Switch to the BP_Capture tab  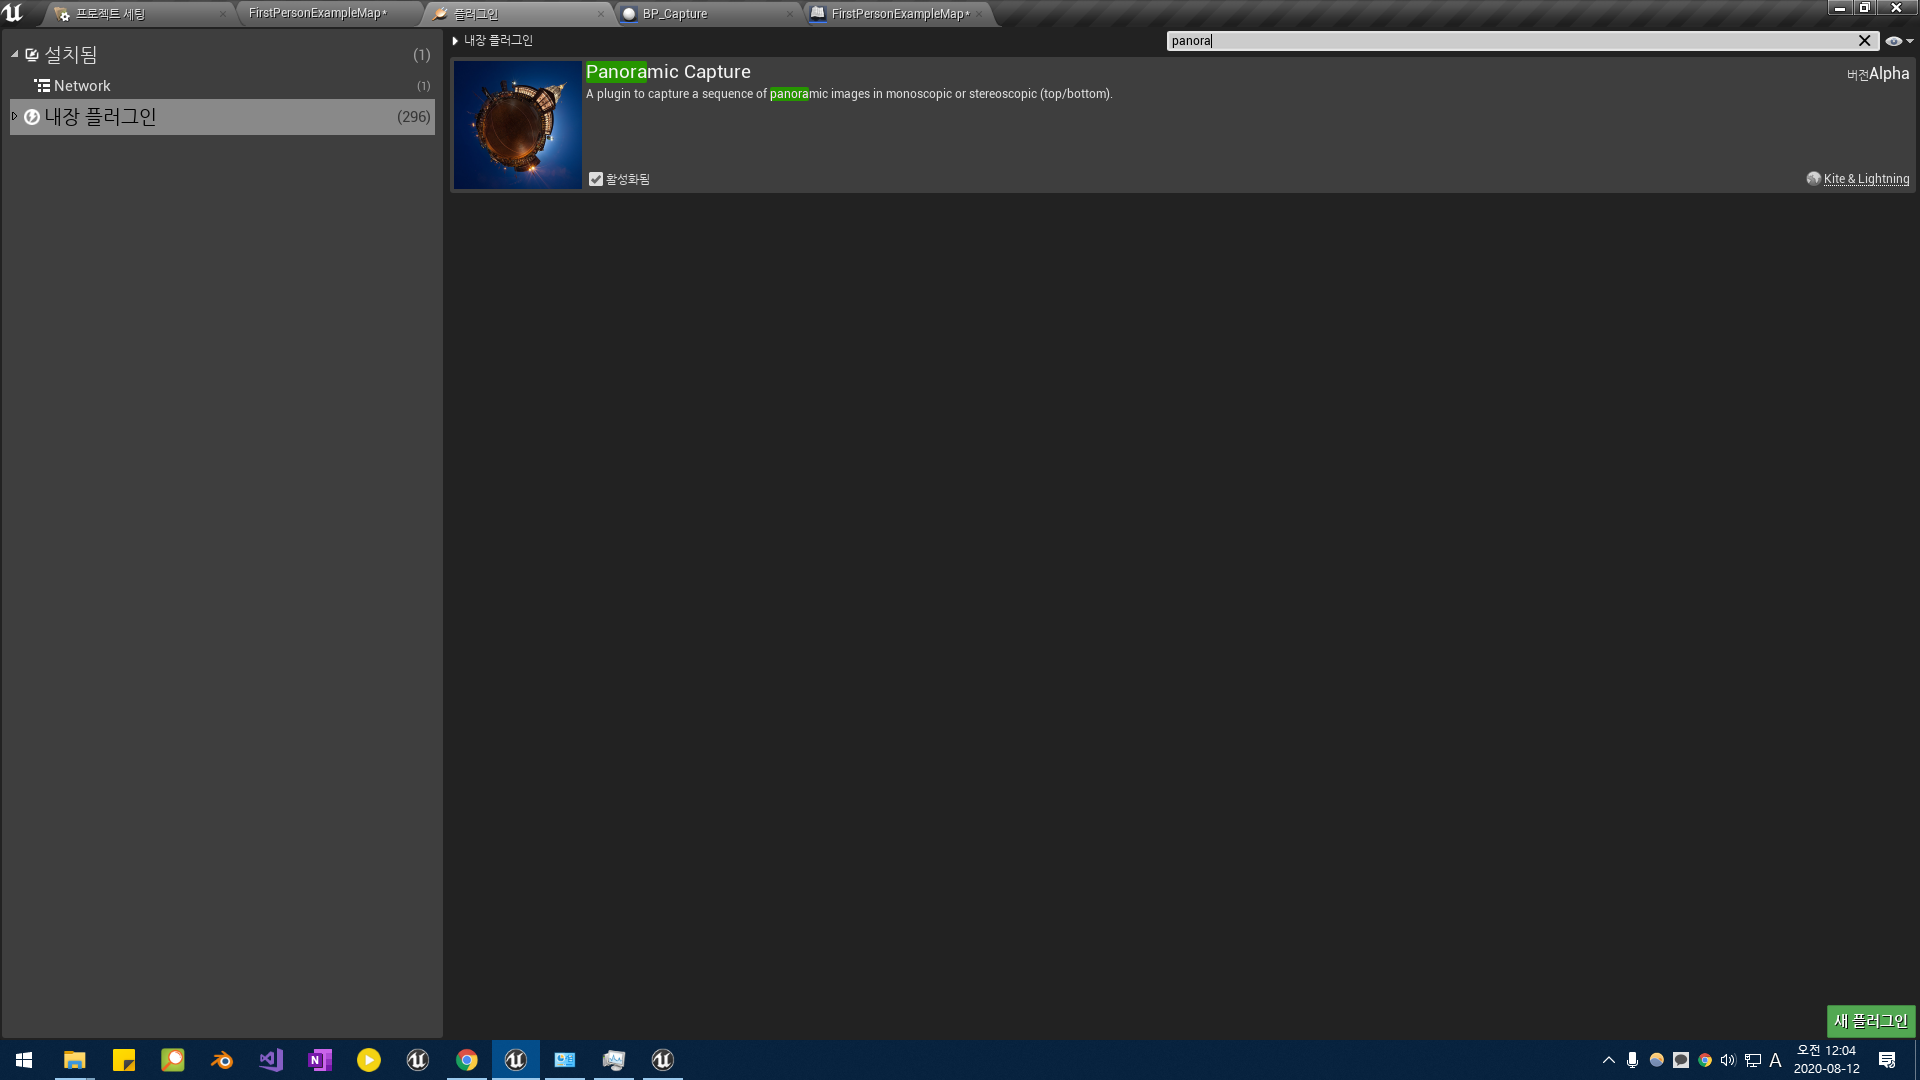click(675, 14)
